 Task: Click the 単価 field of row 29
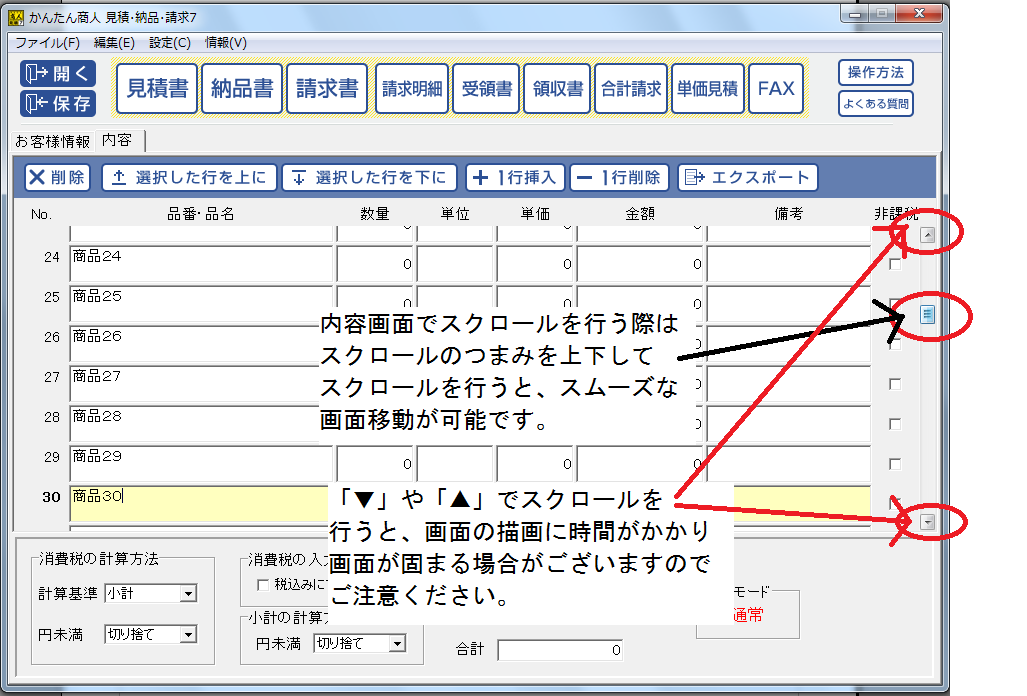(535, 464)
